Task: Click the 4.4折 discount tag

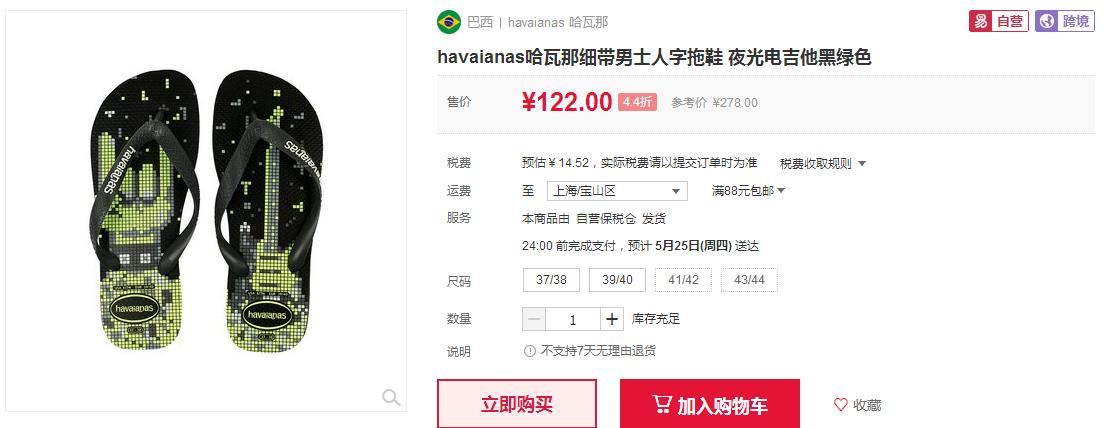Action: [637, 102]
